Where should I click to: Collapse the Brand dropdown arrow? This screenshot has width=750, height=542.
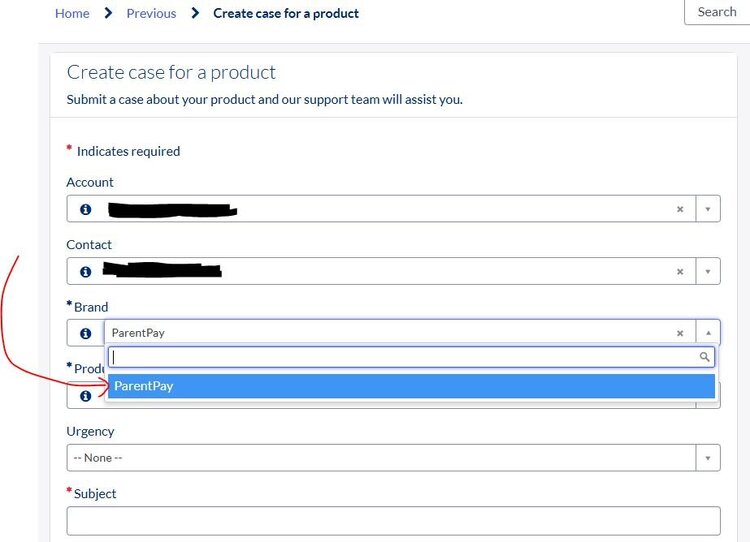point(708,333)
